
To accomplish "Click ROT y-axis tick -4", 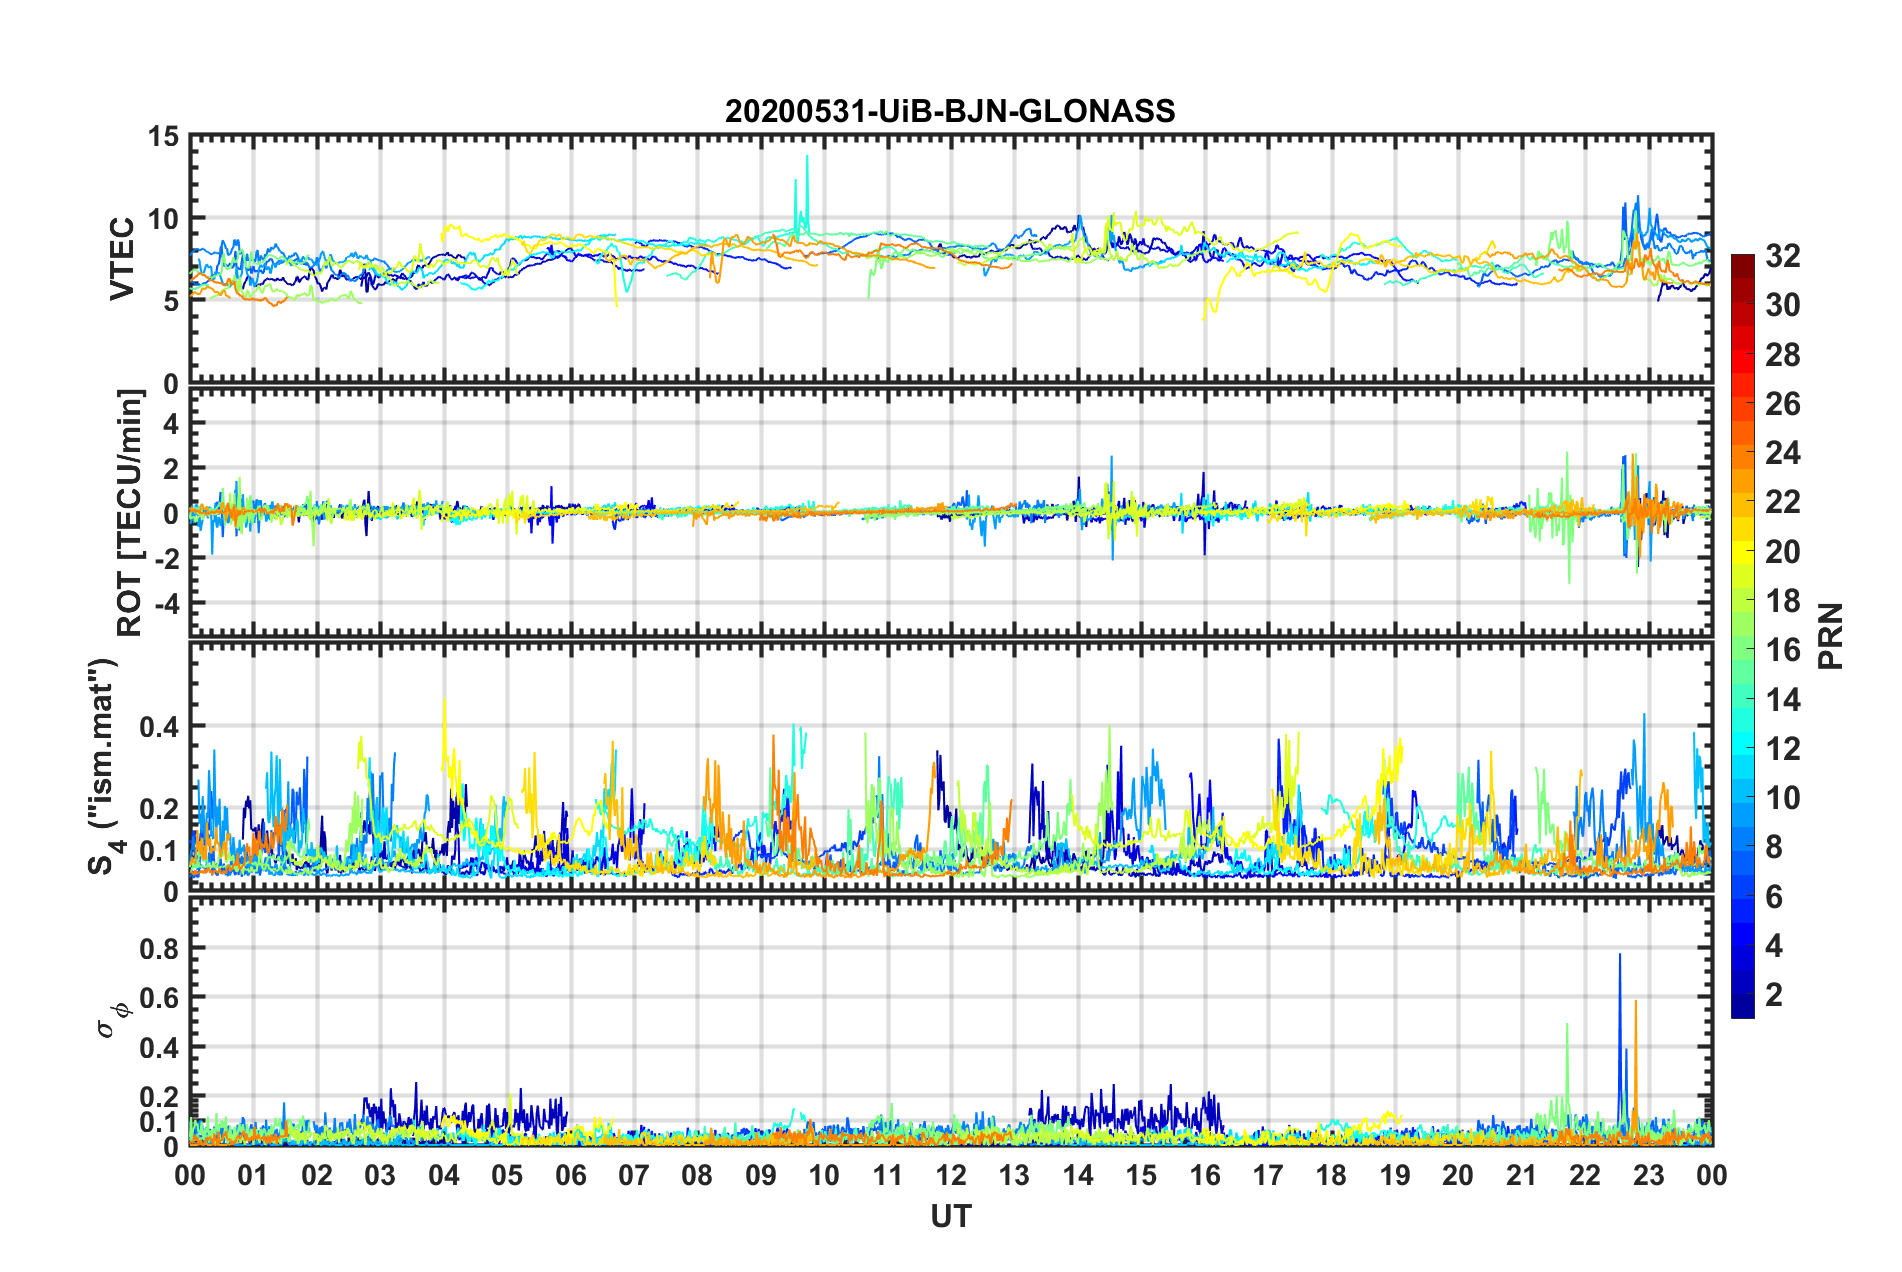I will [x=166, y=603].
